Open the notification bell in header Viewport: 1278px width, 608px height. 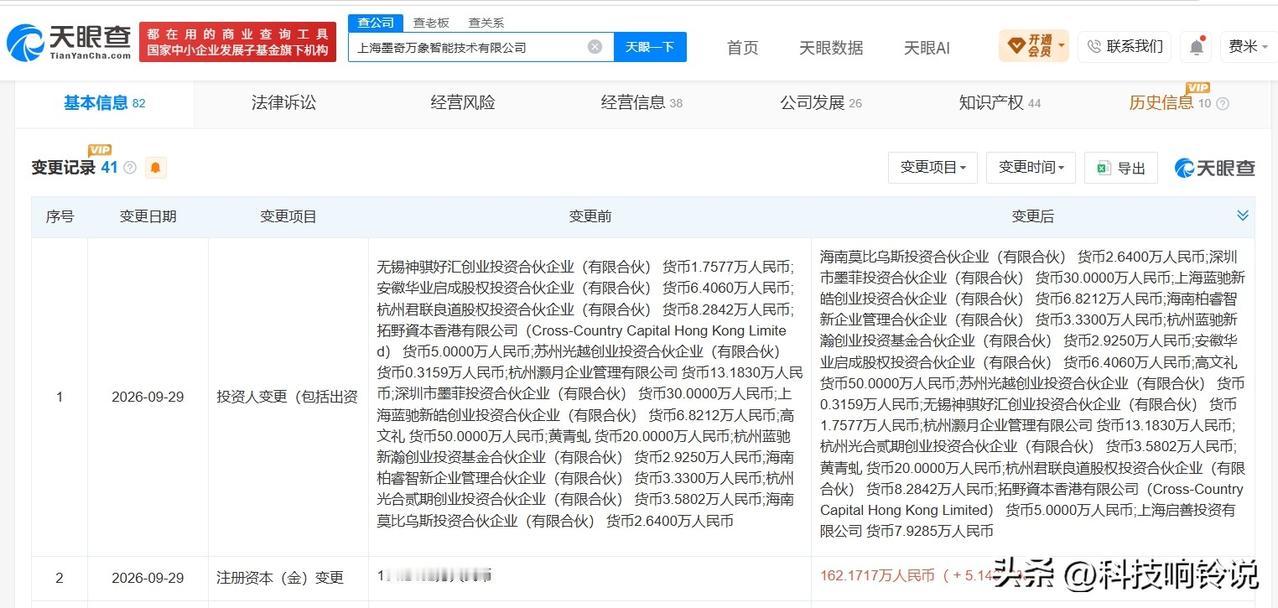(1197, 46)
